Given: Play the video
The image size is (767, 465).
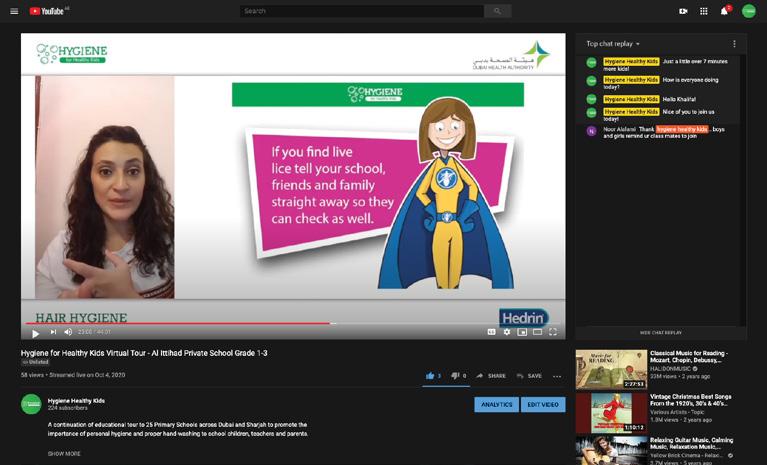Looking at the screenshot, I should 35,333.
